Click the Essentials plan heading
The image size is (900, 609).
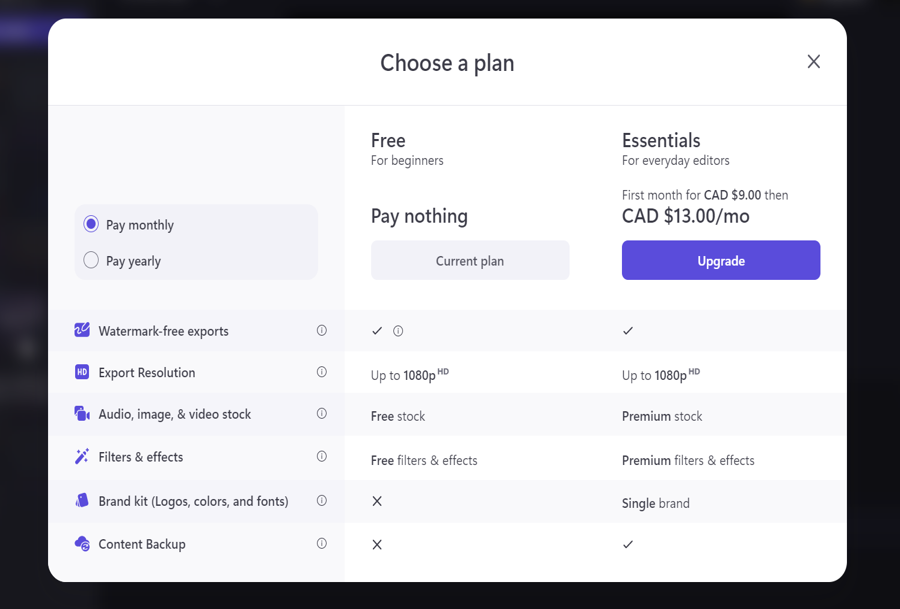pyautogui.click(x=661, y=140)
